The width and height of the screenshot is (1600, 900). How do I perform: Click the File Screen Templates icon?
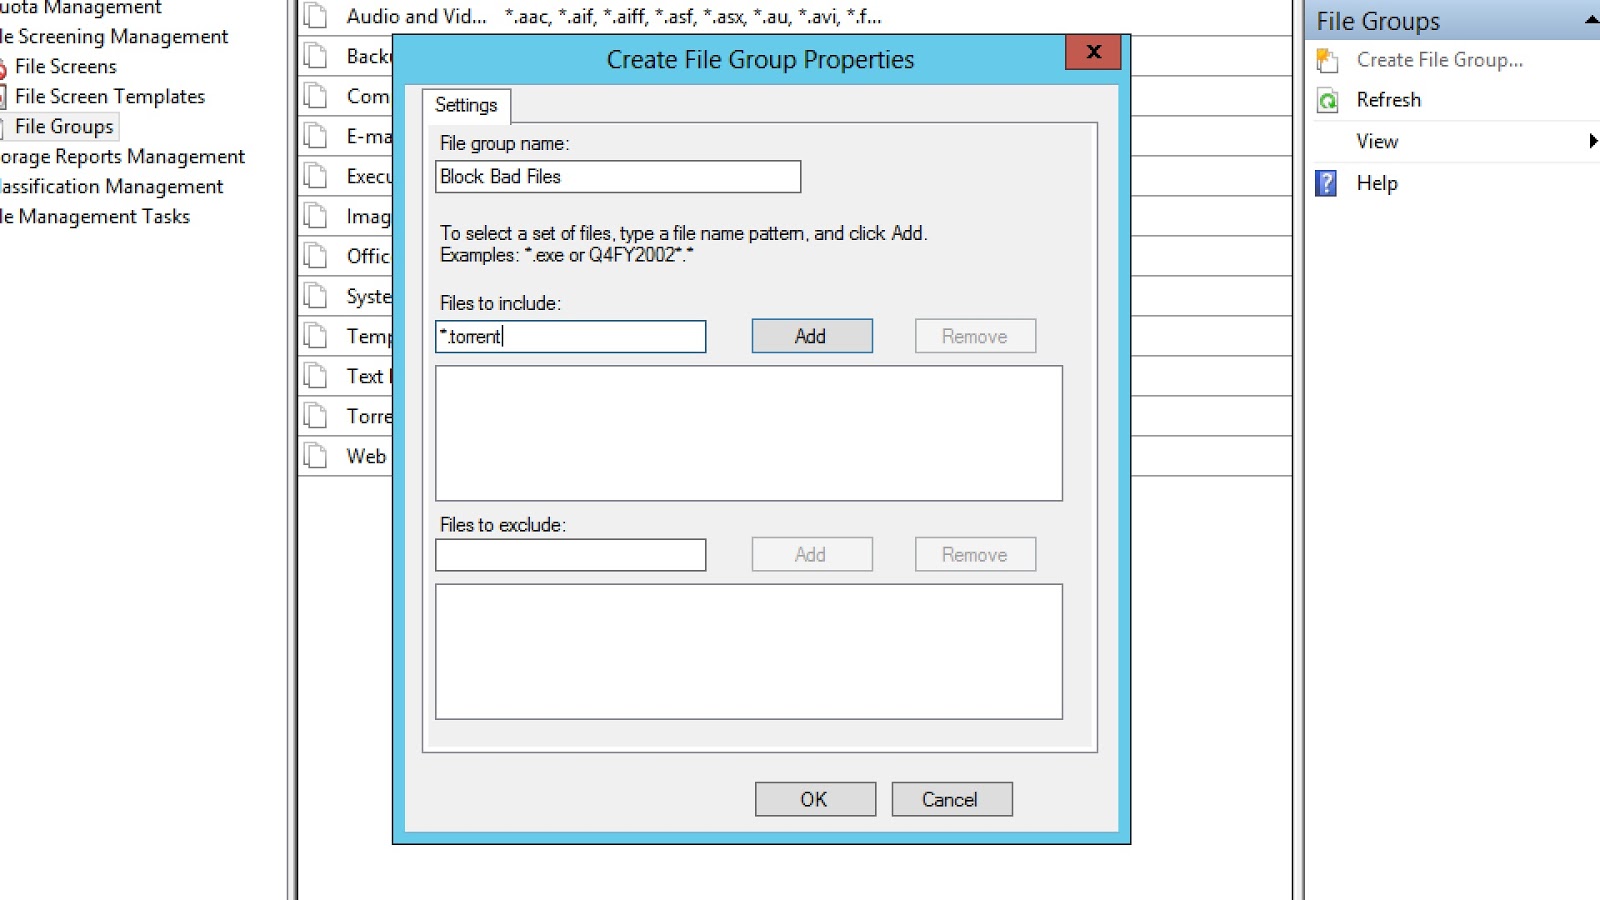coord(6,96)
